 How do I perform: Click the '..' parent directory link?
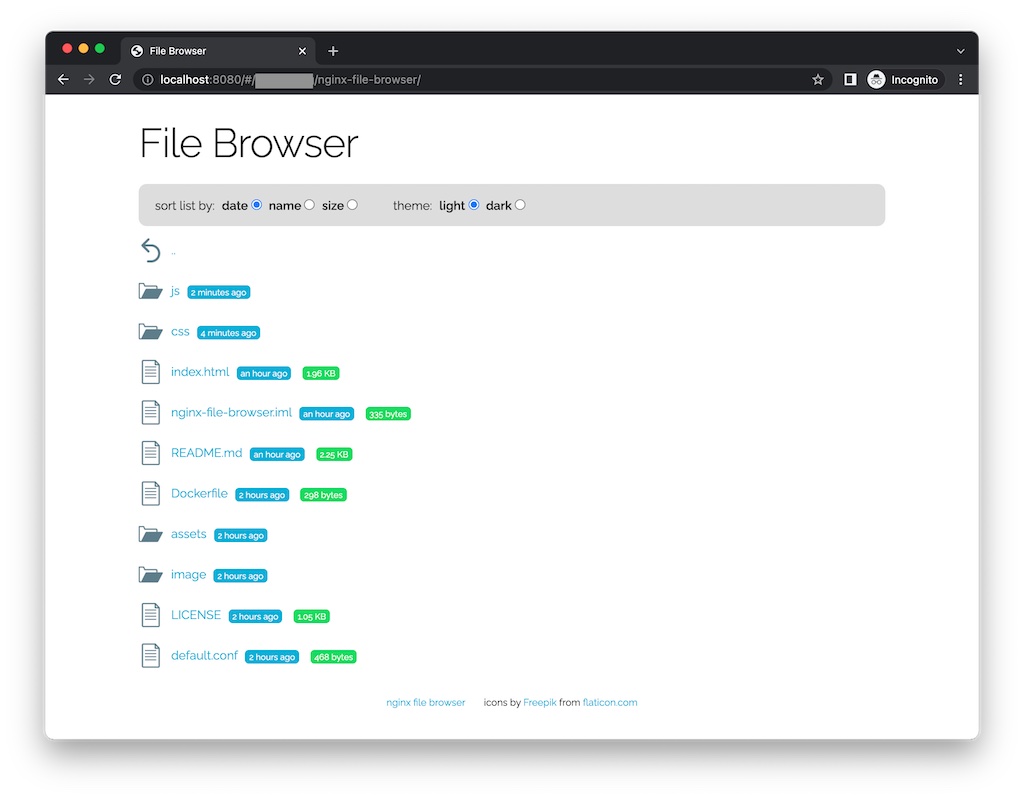(x=173, y=252)
